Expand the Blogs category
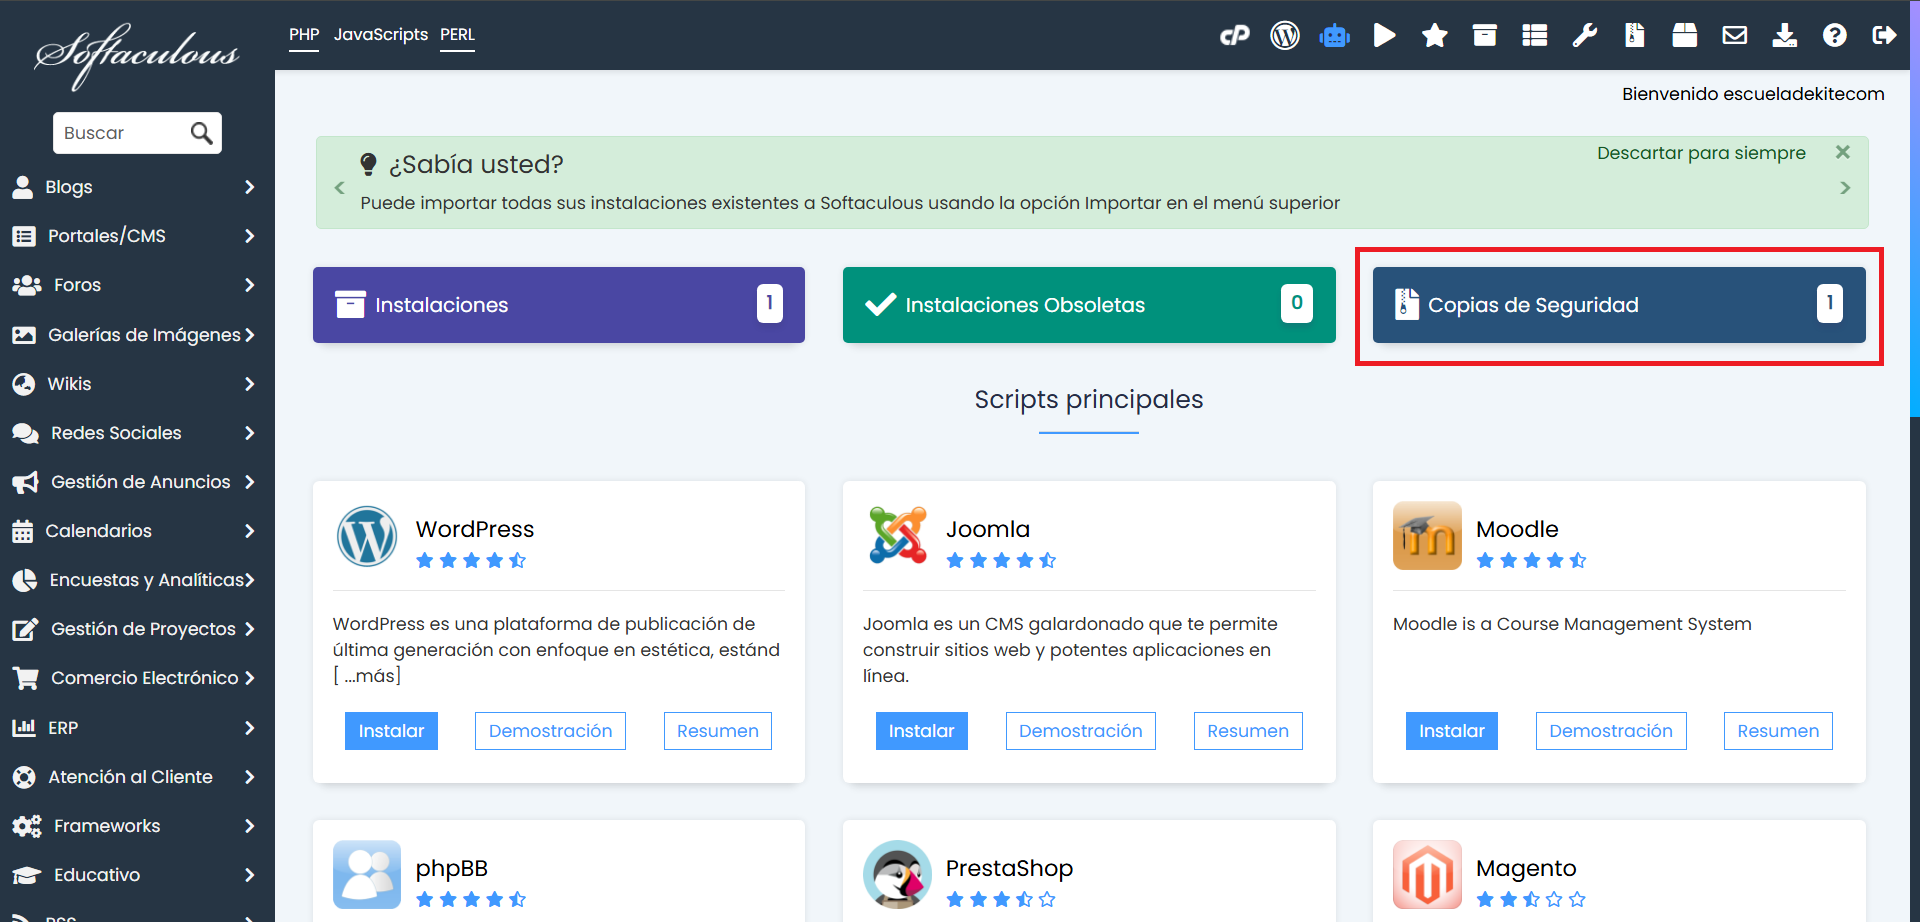This screenshot has height=922, width=1920. pos(137,187)
